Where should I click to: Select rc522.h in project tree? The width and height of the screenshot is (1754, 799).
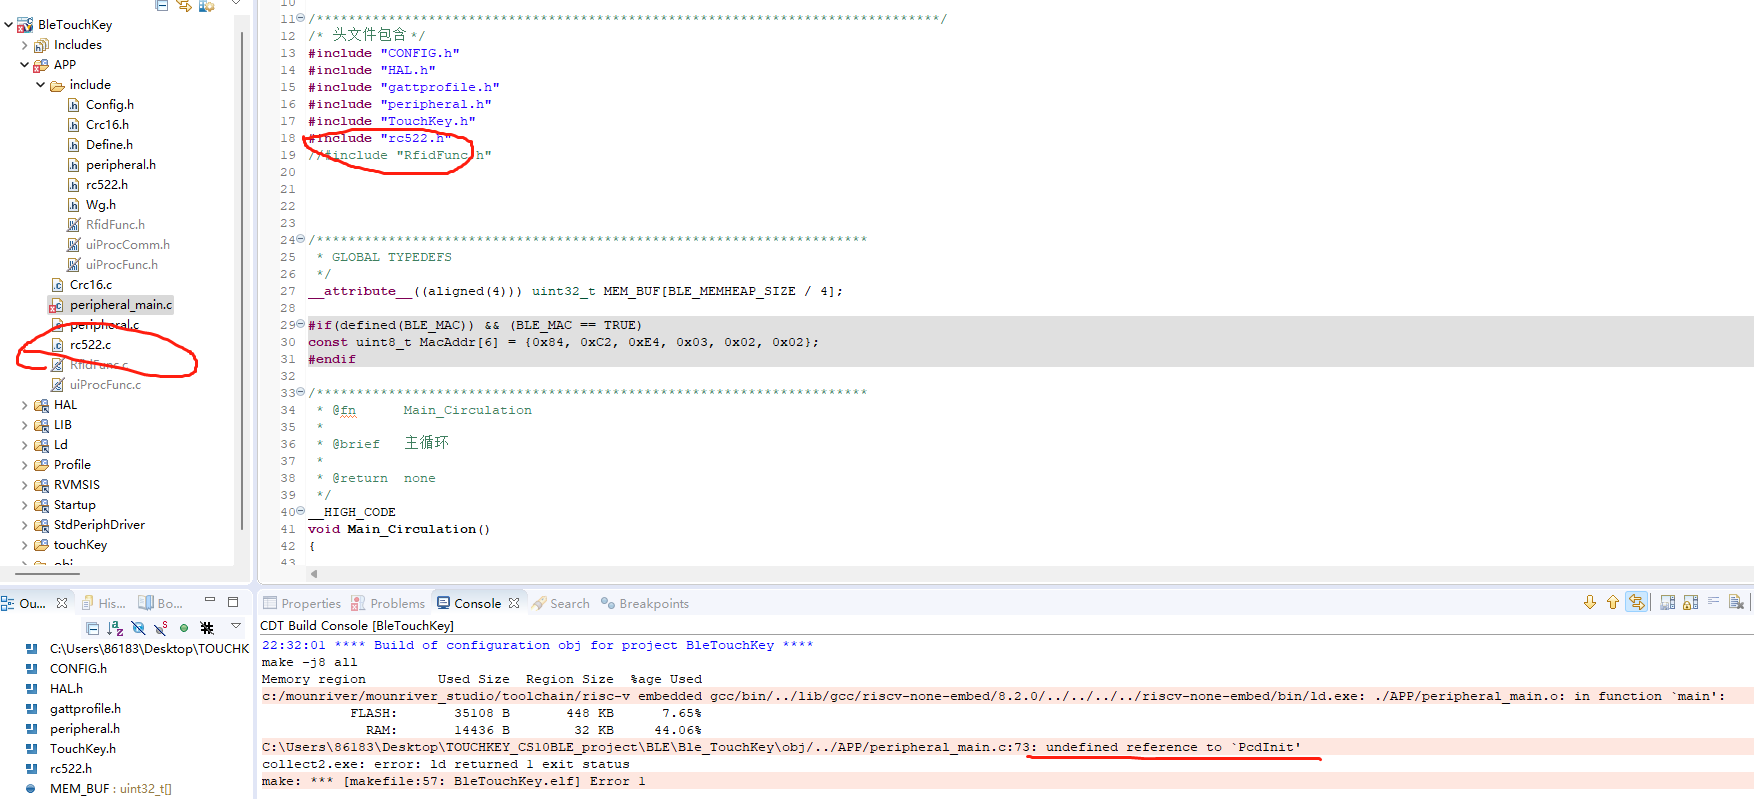97,184
